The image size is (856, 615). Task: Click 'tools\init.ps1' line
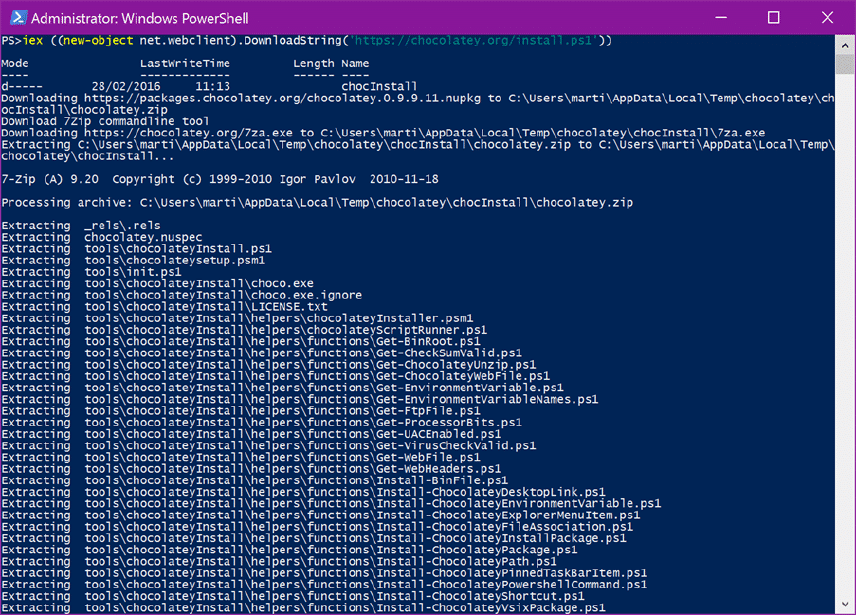91,272
